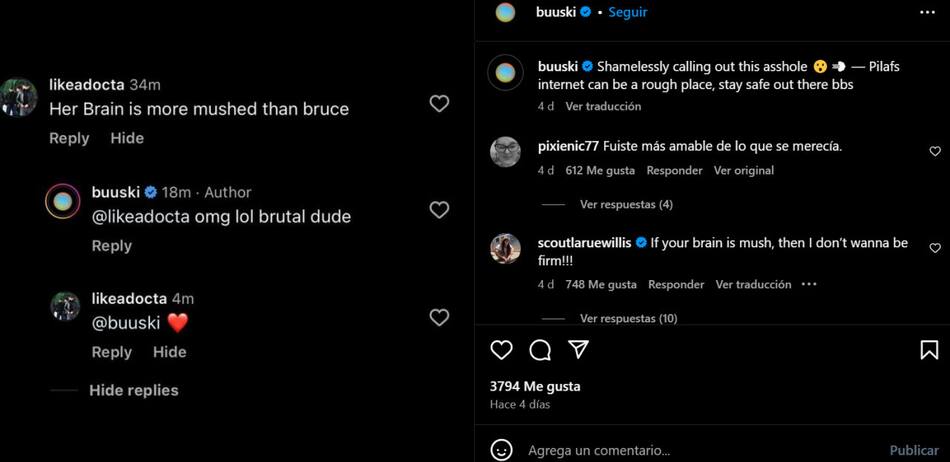950x462 pixels.
Task: Click "Ver traducción" under buuski's caption
Action: point(603,106)
